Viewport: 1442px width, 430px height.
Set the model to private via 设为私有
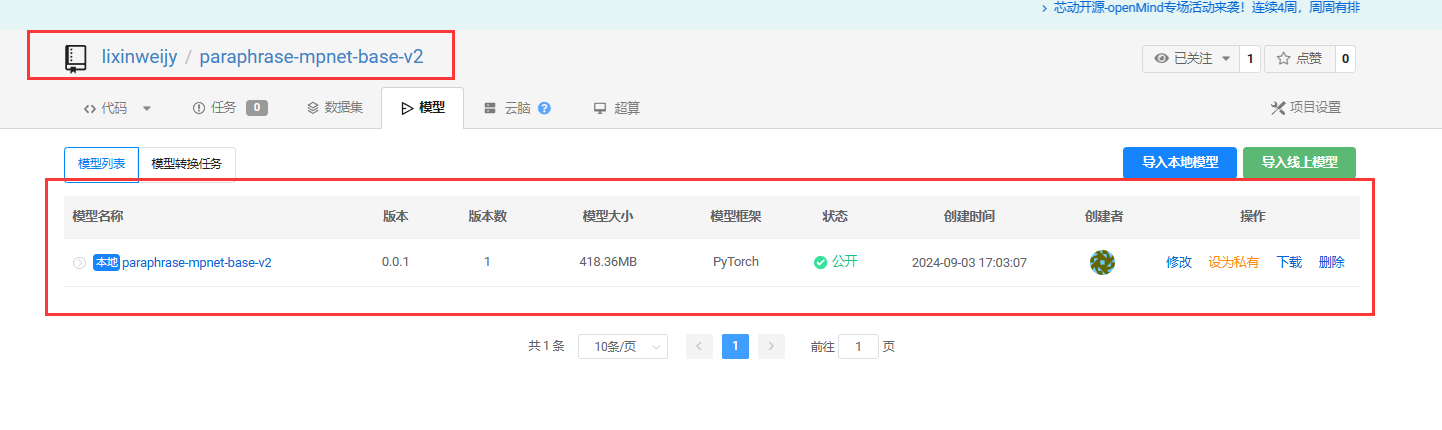tap(1233, 262)
